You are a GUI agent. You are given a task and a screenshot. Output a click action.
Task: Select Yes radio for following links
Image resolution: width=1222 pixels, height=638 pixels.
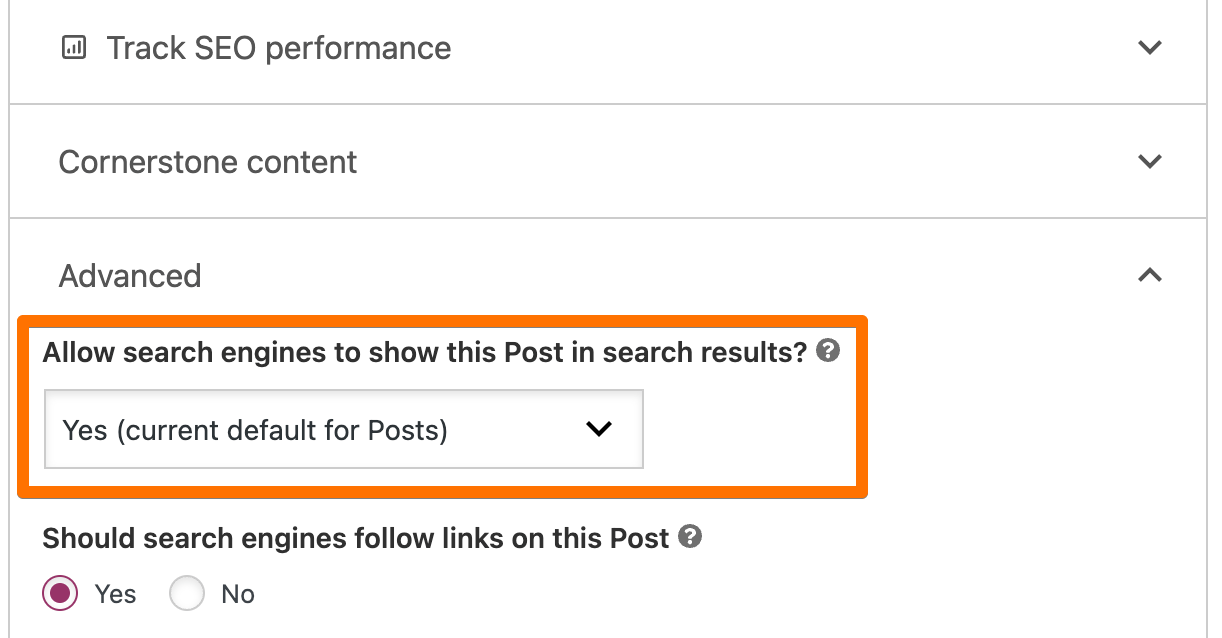(61, 594)
